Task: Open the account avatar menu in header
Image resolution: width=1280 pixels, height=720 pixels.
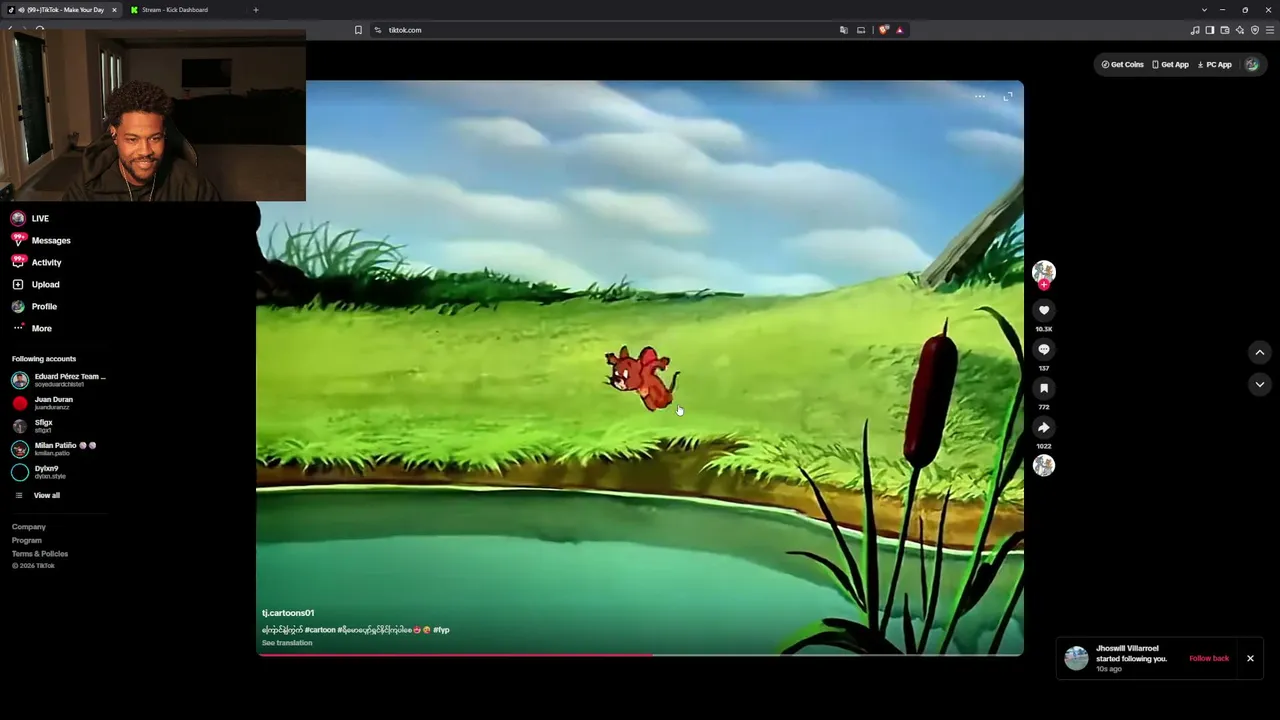Action: [1252, 64]
